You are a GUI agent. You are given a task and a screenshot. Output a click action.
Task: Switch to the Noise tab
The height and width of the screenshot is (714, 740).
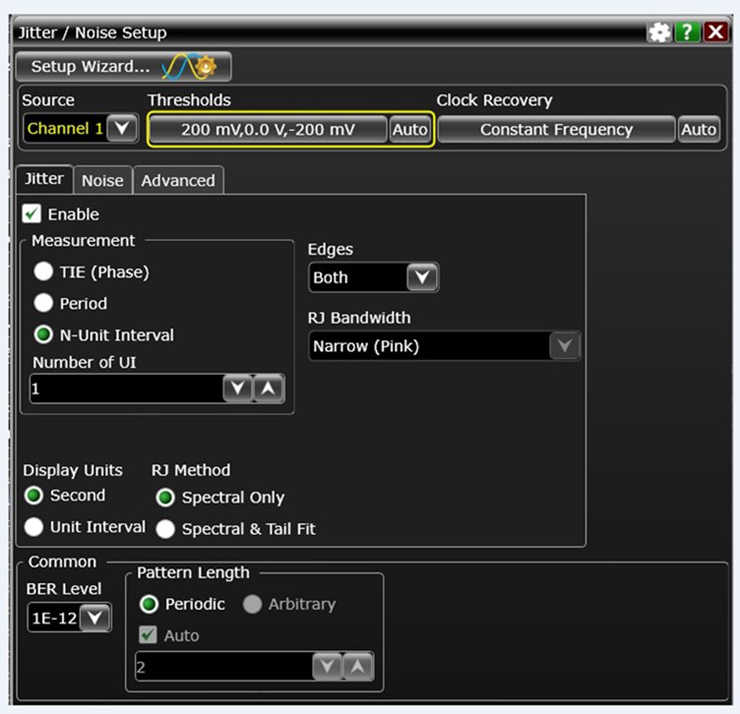point(102,181)
